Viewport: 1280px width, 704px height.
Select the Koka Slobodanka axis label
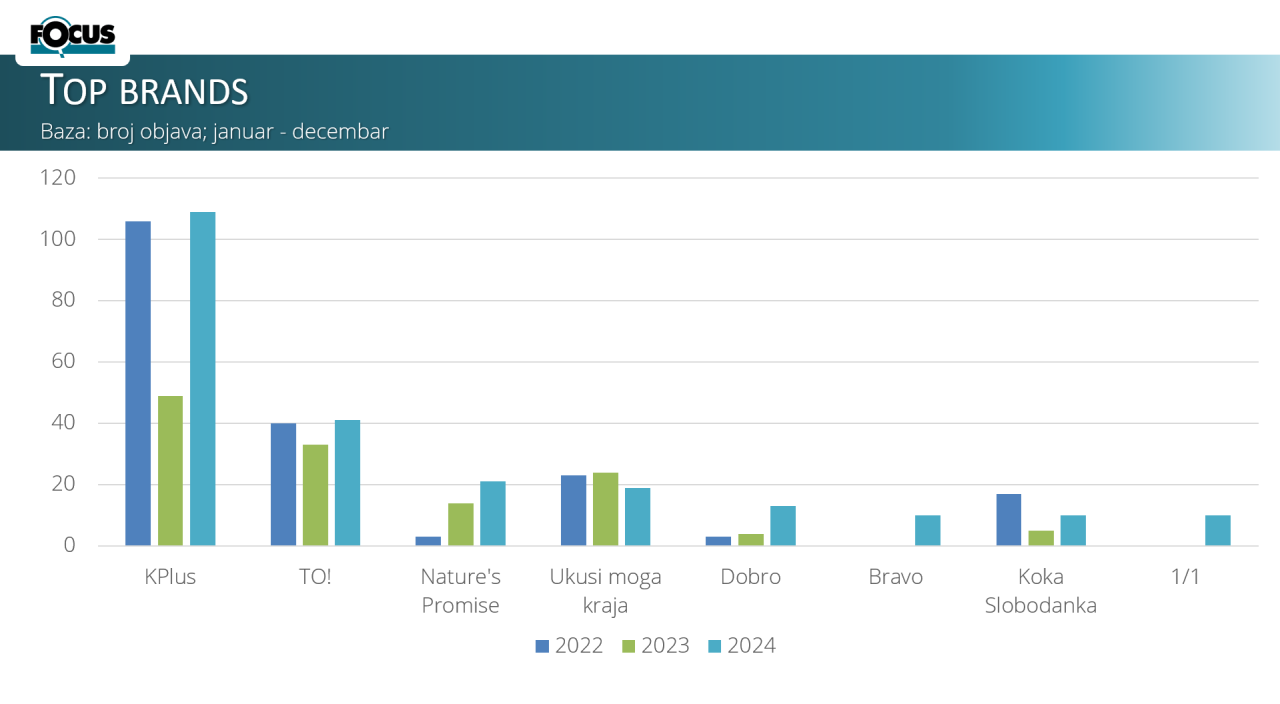(x=1041, y=591)
